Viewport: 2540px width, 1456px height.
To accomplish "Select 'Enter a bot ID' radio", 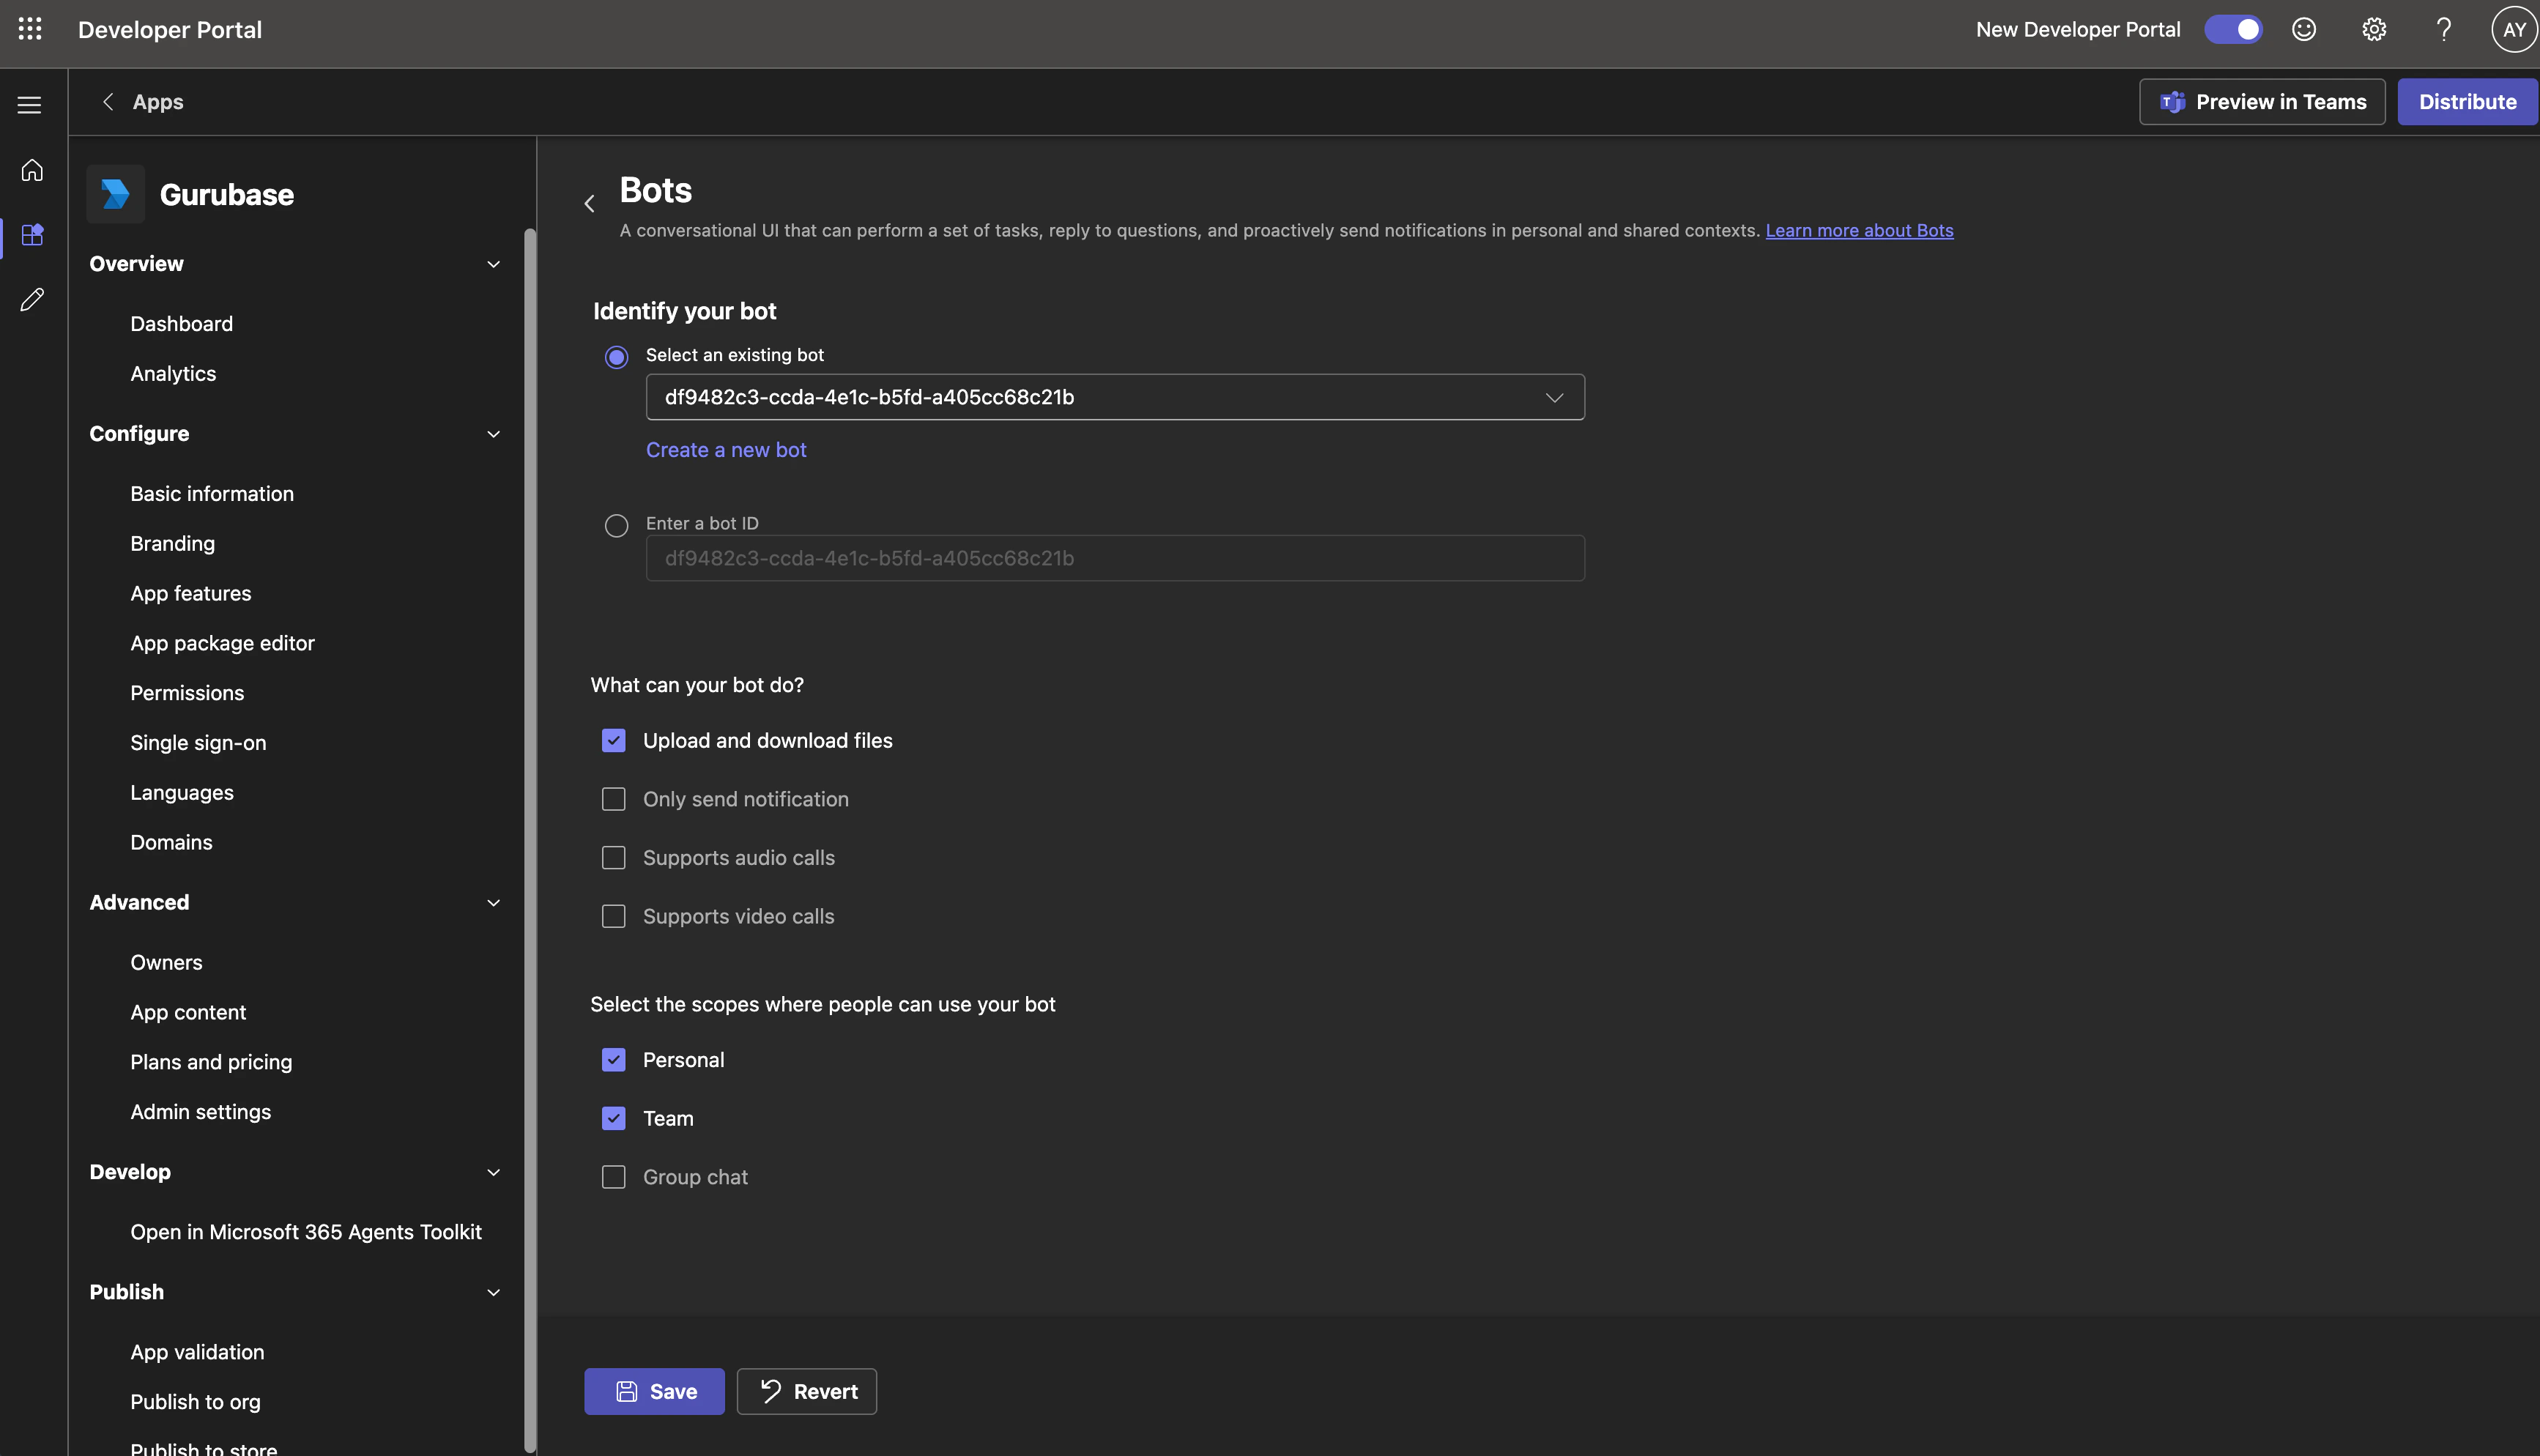I will click(x=616, y=525).
